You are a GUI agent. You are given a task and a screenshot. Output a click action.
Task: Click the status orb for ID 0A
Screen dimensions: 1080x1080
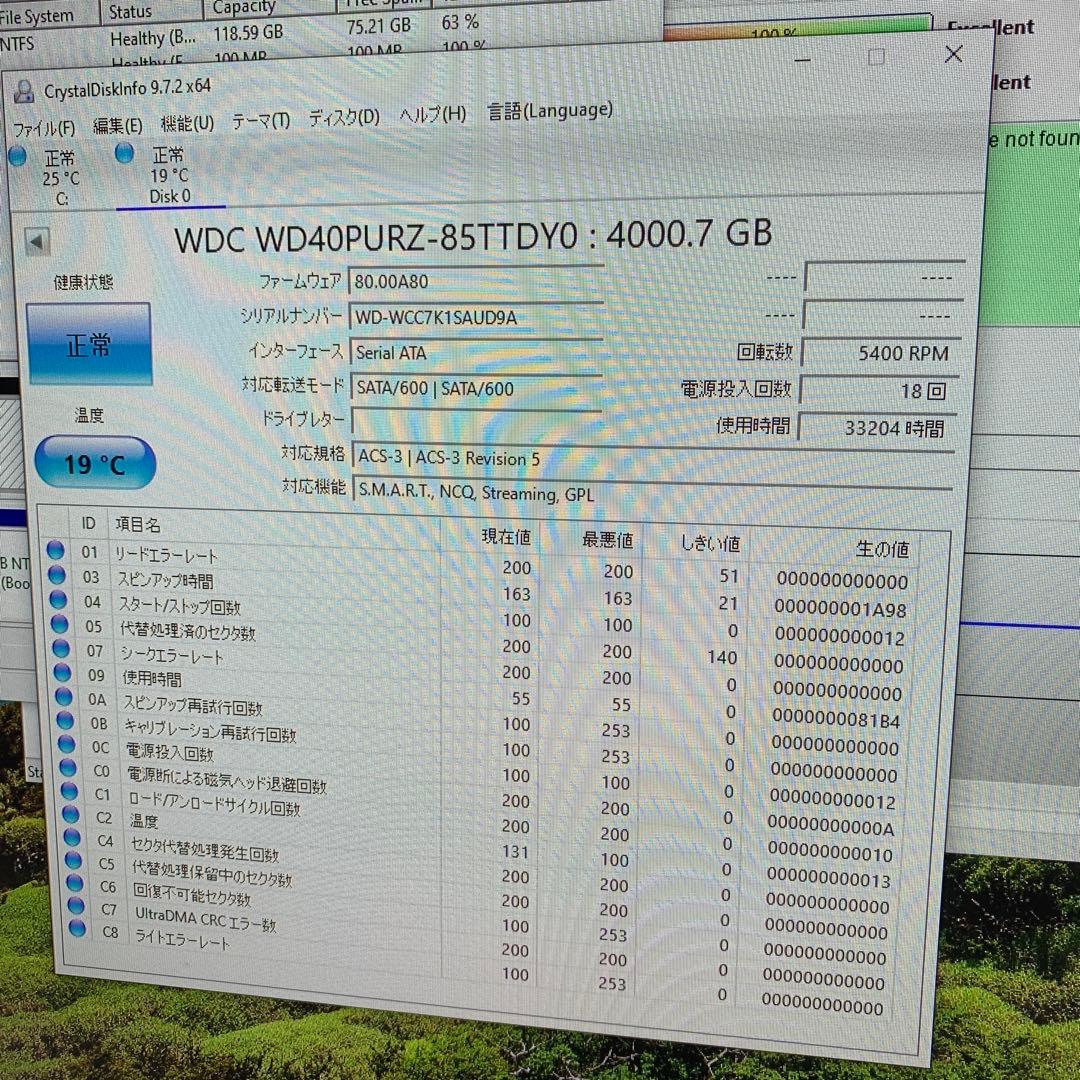point(64,697)
